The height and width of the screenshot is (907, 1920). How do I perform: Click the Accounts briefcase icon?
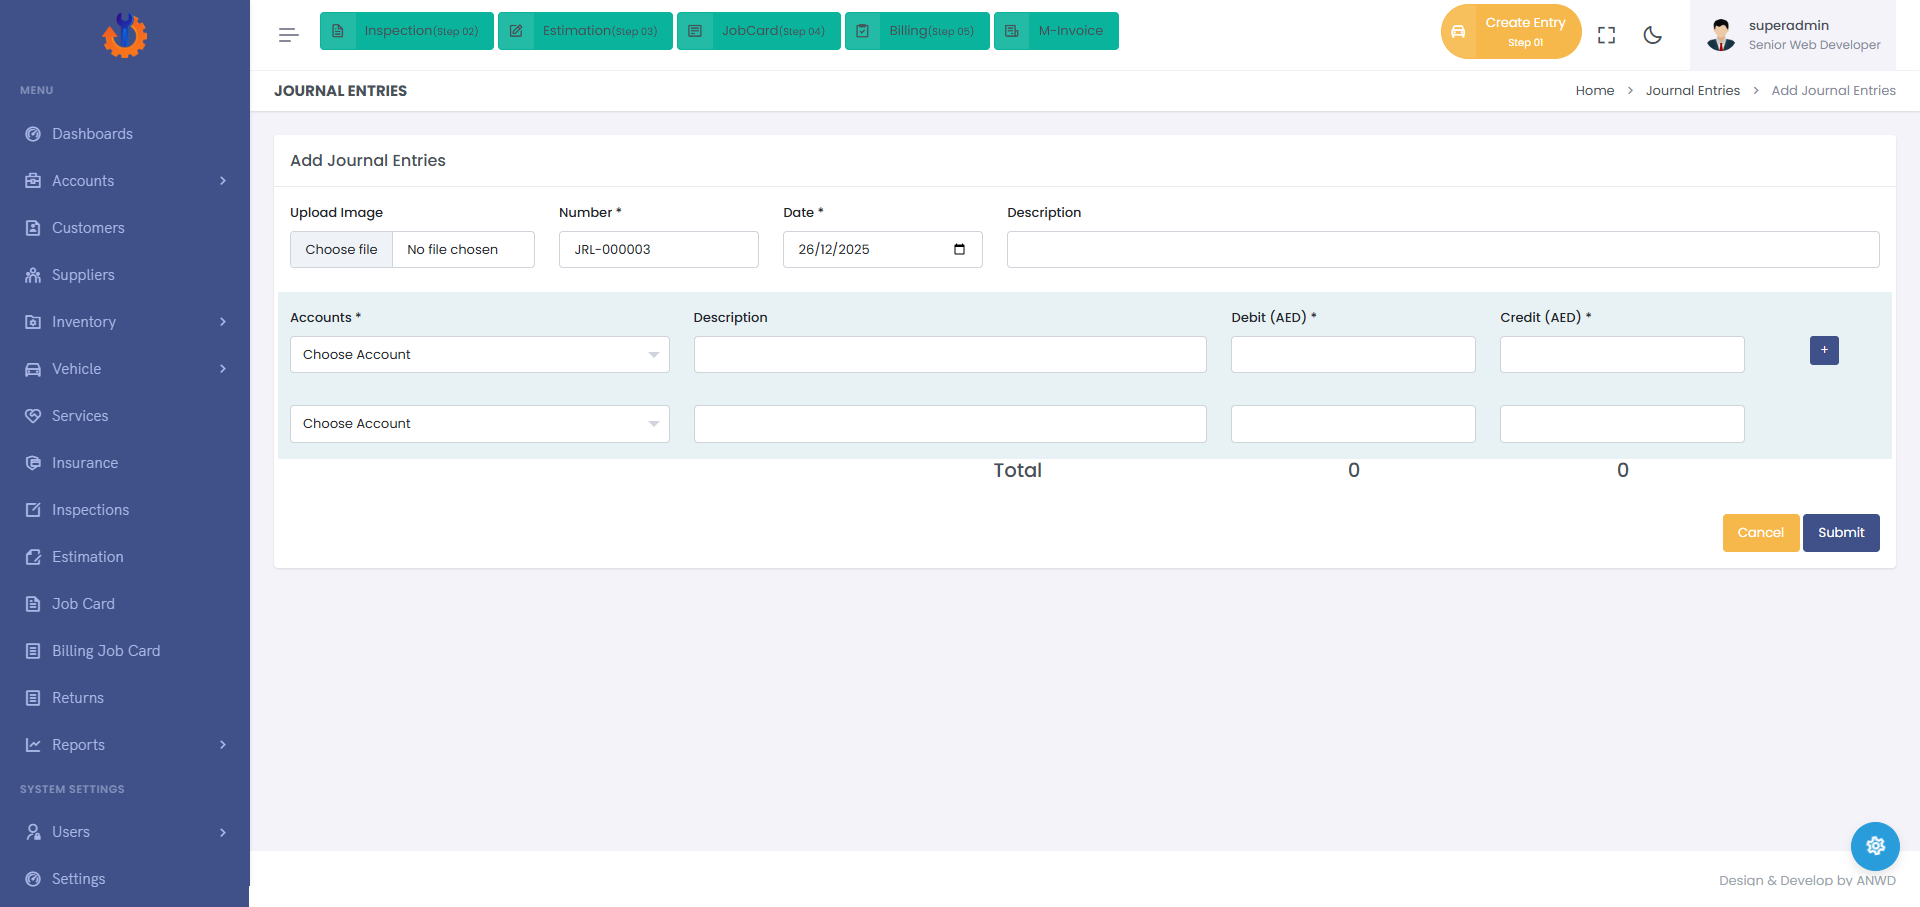tap(33, 181)
